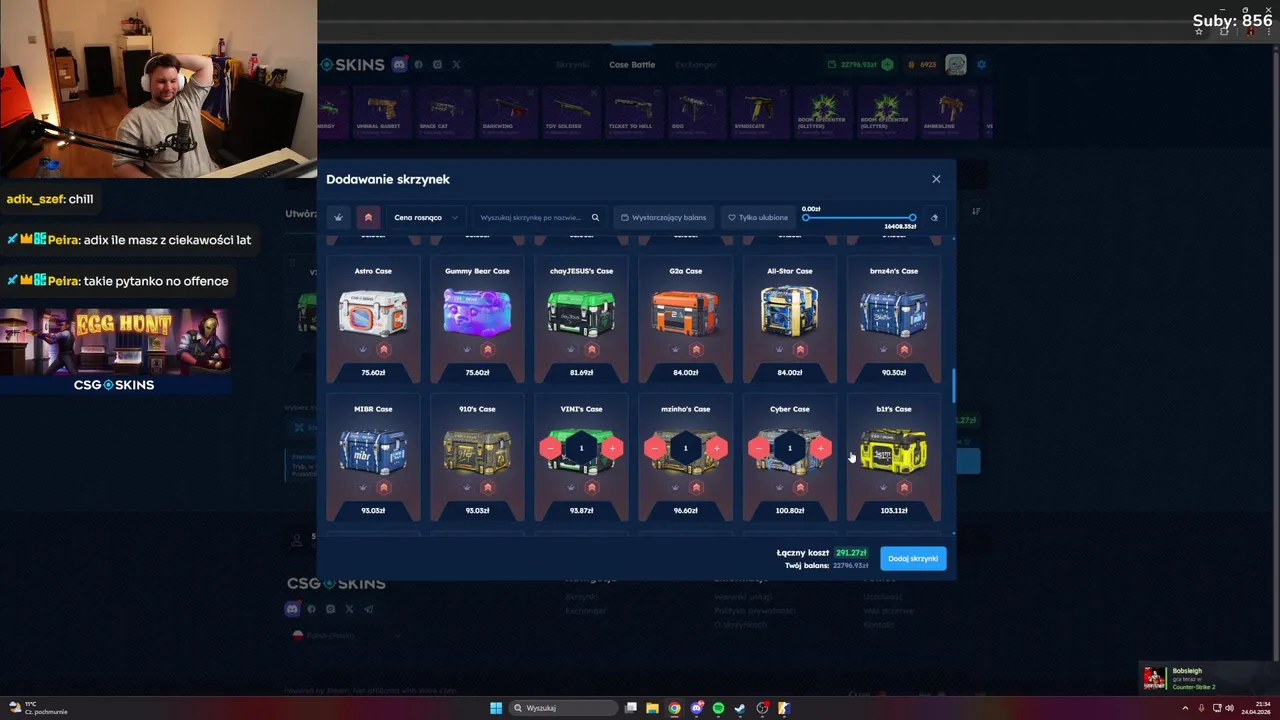Click the crown icon on G2a Case
Image resolution: width=1280 pixels, height=720 pixels.
675,349
